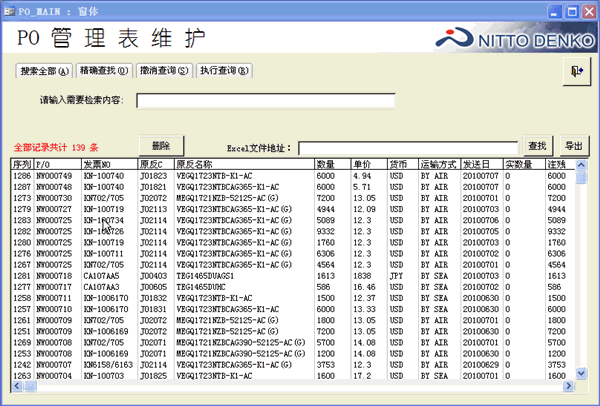Click the 实数量 column header
Viewport: 600px width, 406px height.
[x=524, y=165]
